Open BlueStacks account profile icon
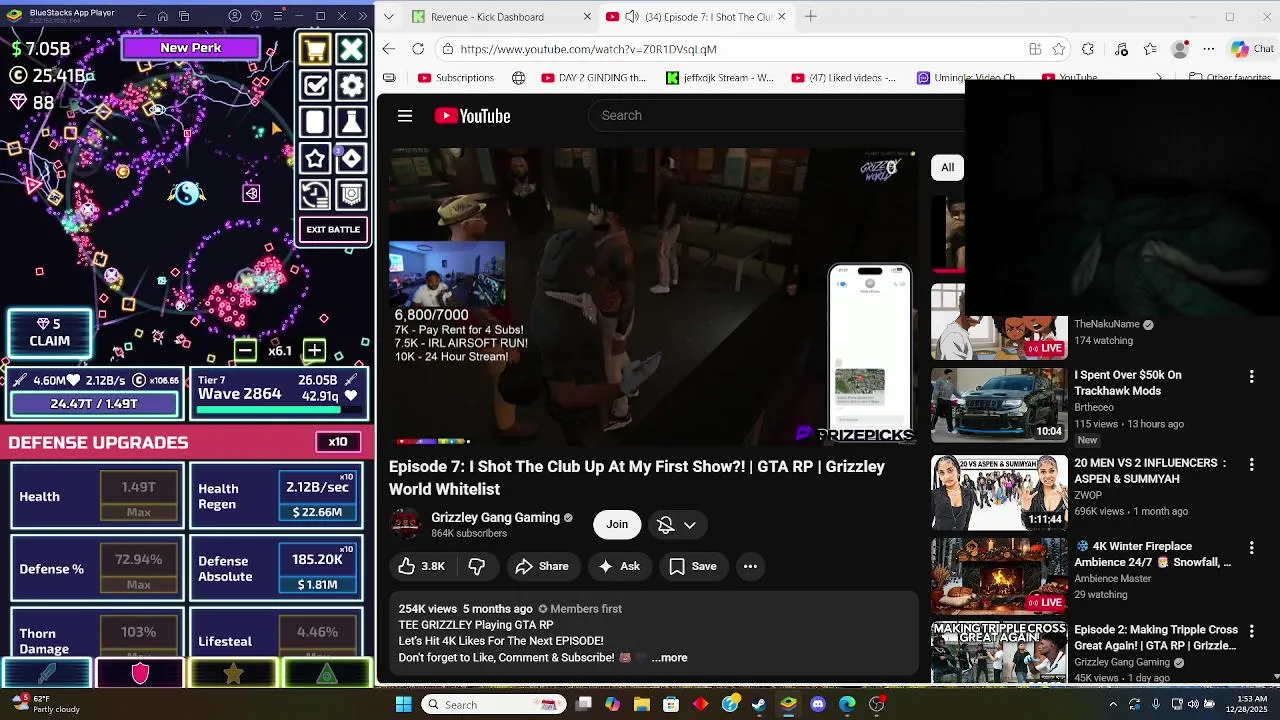 (x=235, y=16)
